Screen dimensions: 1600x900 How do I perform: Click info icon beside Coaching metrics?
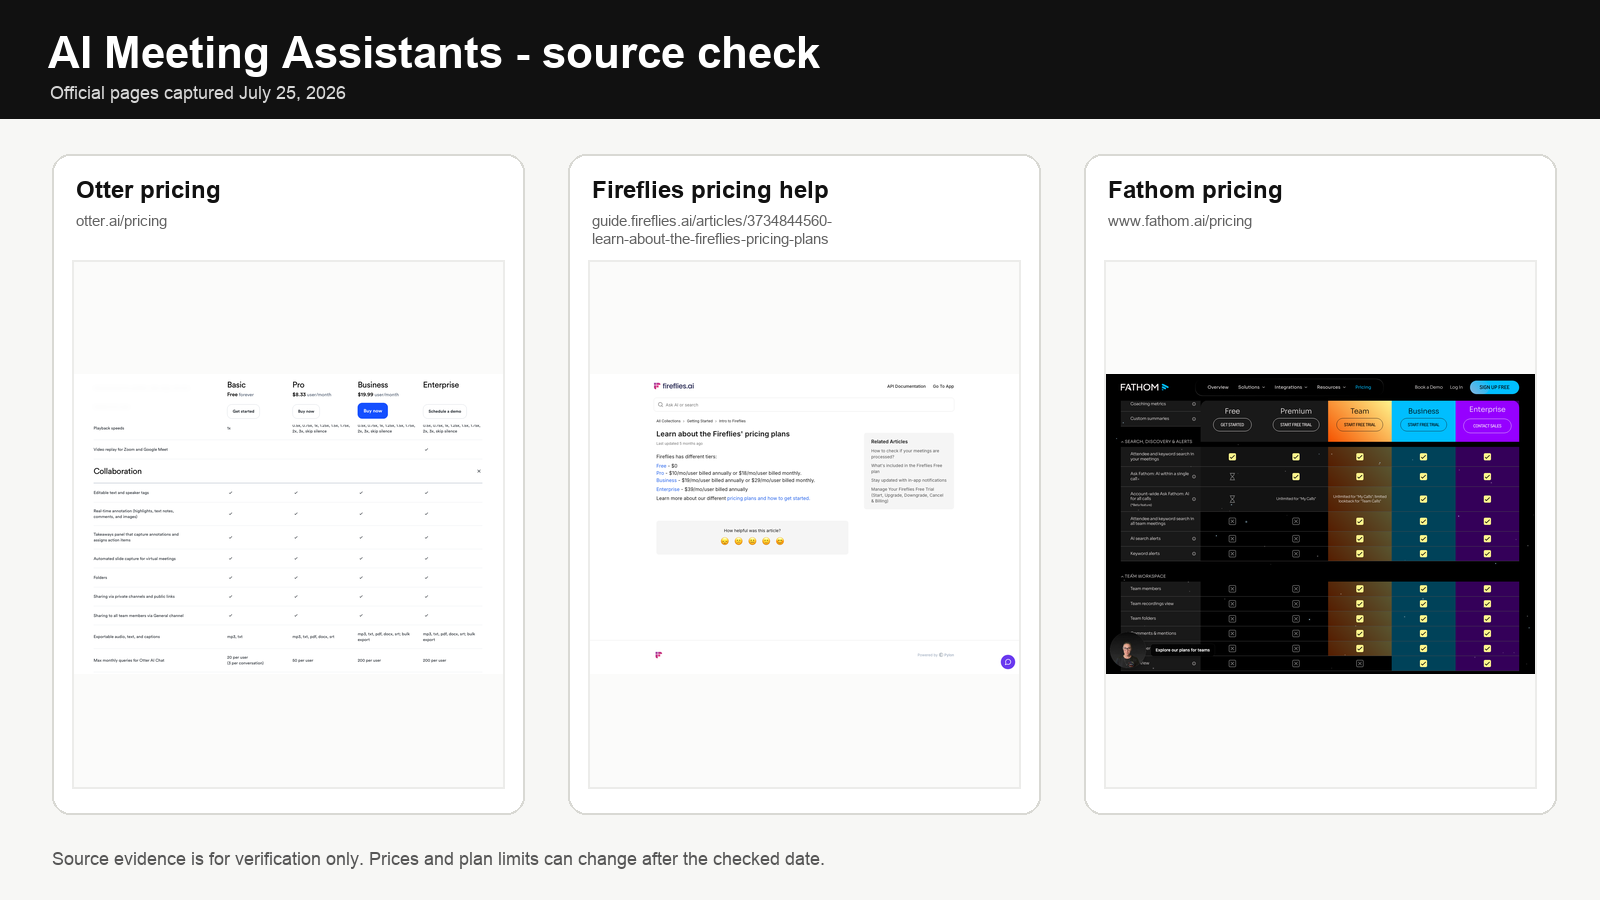(x=1194, y=404)
